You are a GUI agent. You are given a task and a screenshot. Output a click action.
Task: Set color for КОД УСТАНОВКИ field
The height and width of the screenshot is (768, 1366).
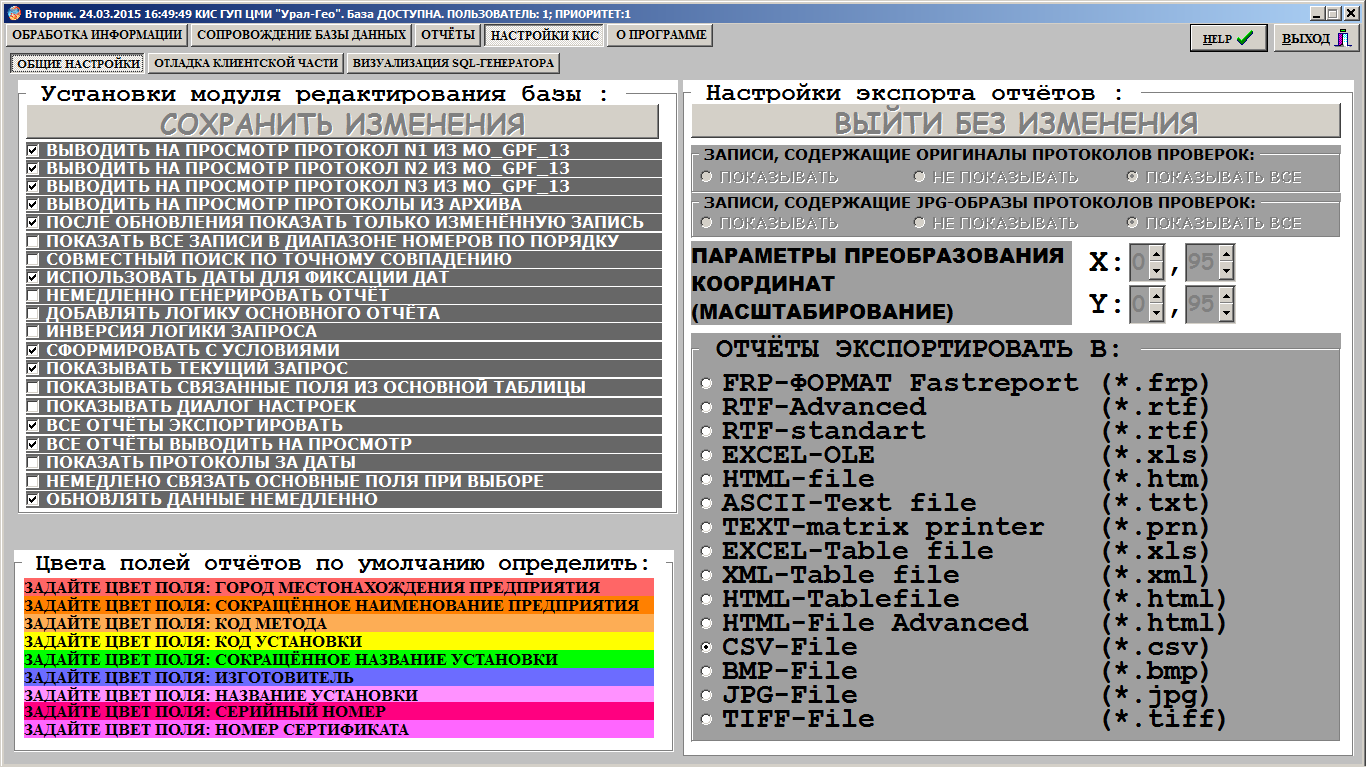coord(338,641)
